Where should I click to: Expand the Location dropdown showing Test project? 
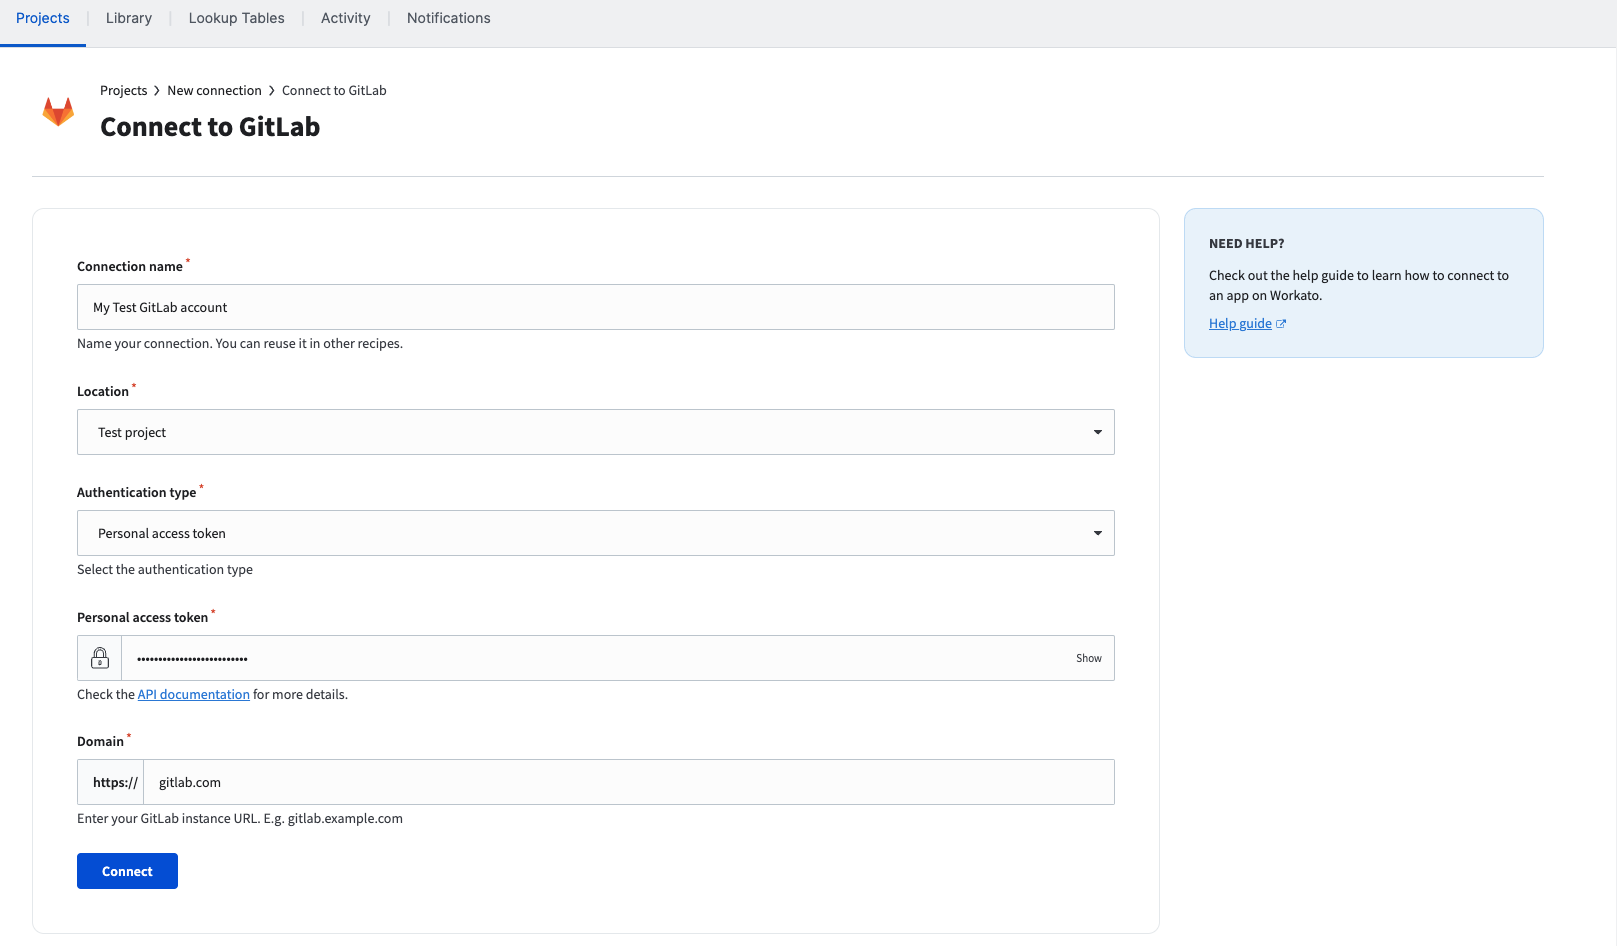pyautogui.click(x=596, y=432)
